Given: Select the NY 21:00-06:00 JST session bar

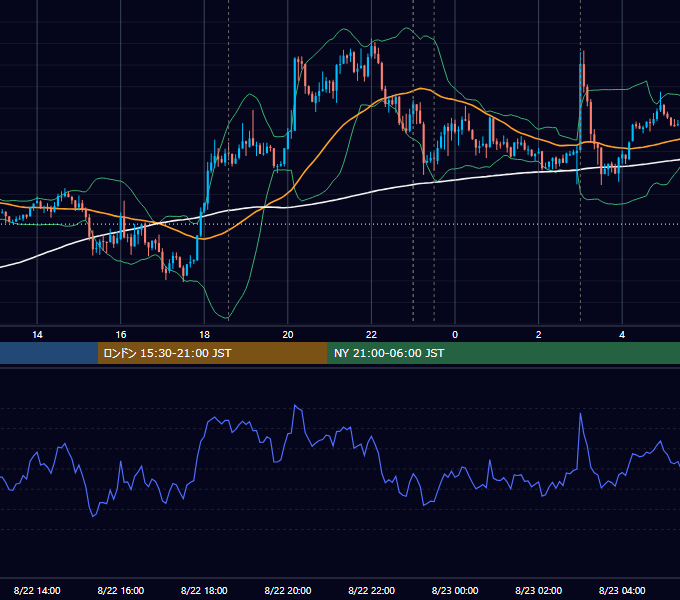Looking at the screenshot, I should [503, 353].
